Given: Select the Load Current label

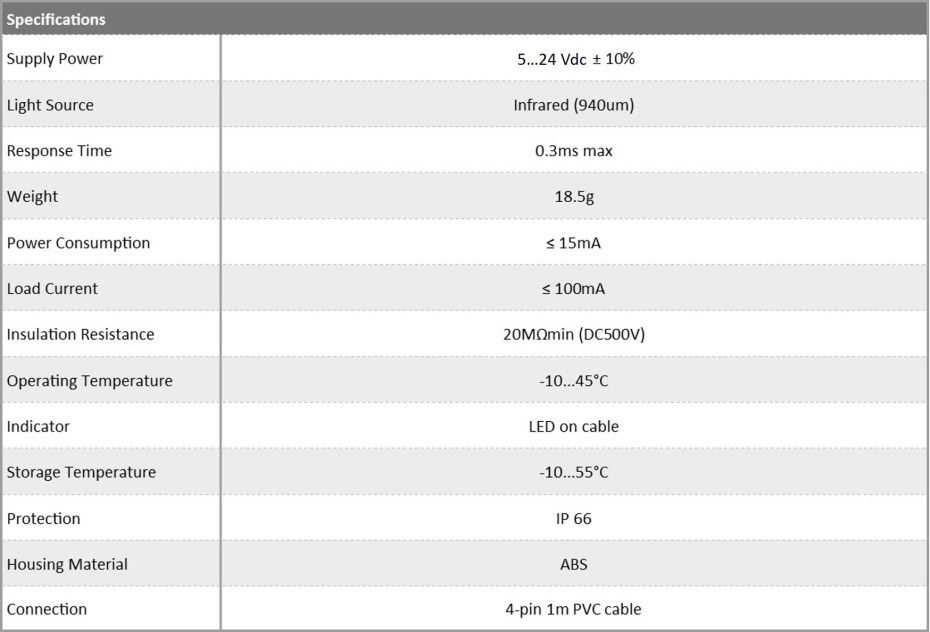Looking at the screenshot, I should tap(52, 289).
